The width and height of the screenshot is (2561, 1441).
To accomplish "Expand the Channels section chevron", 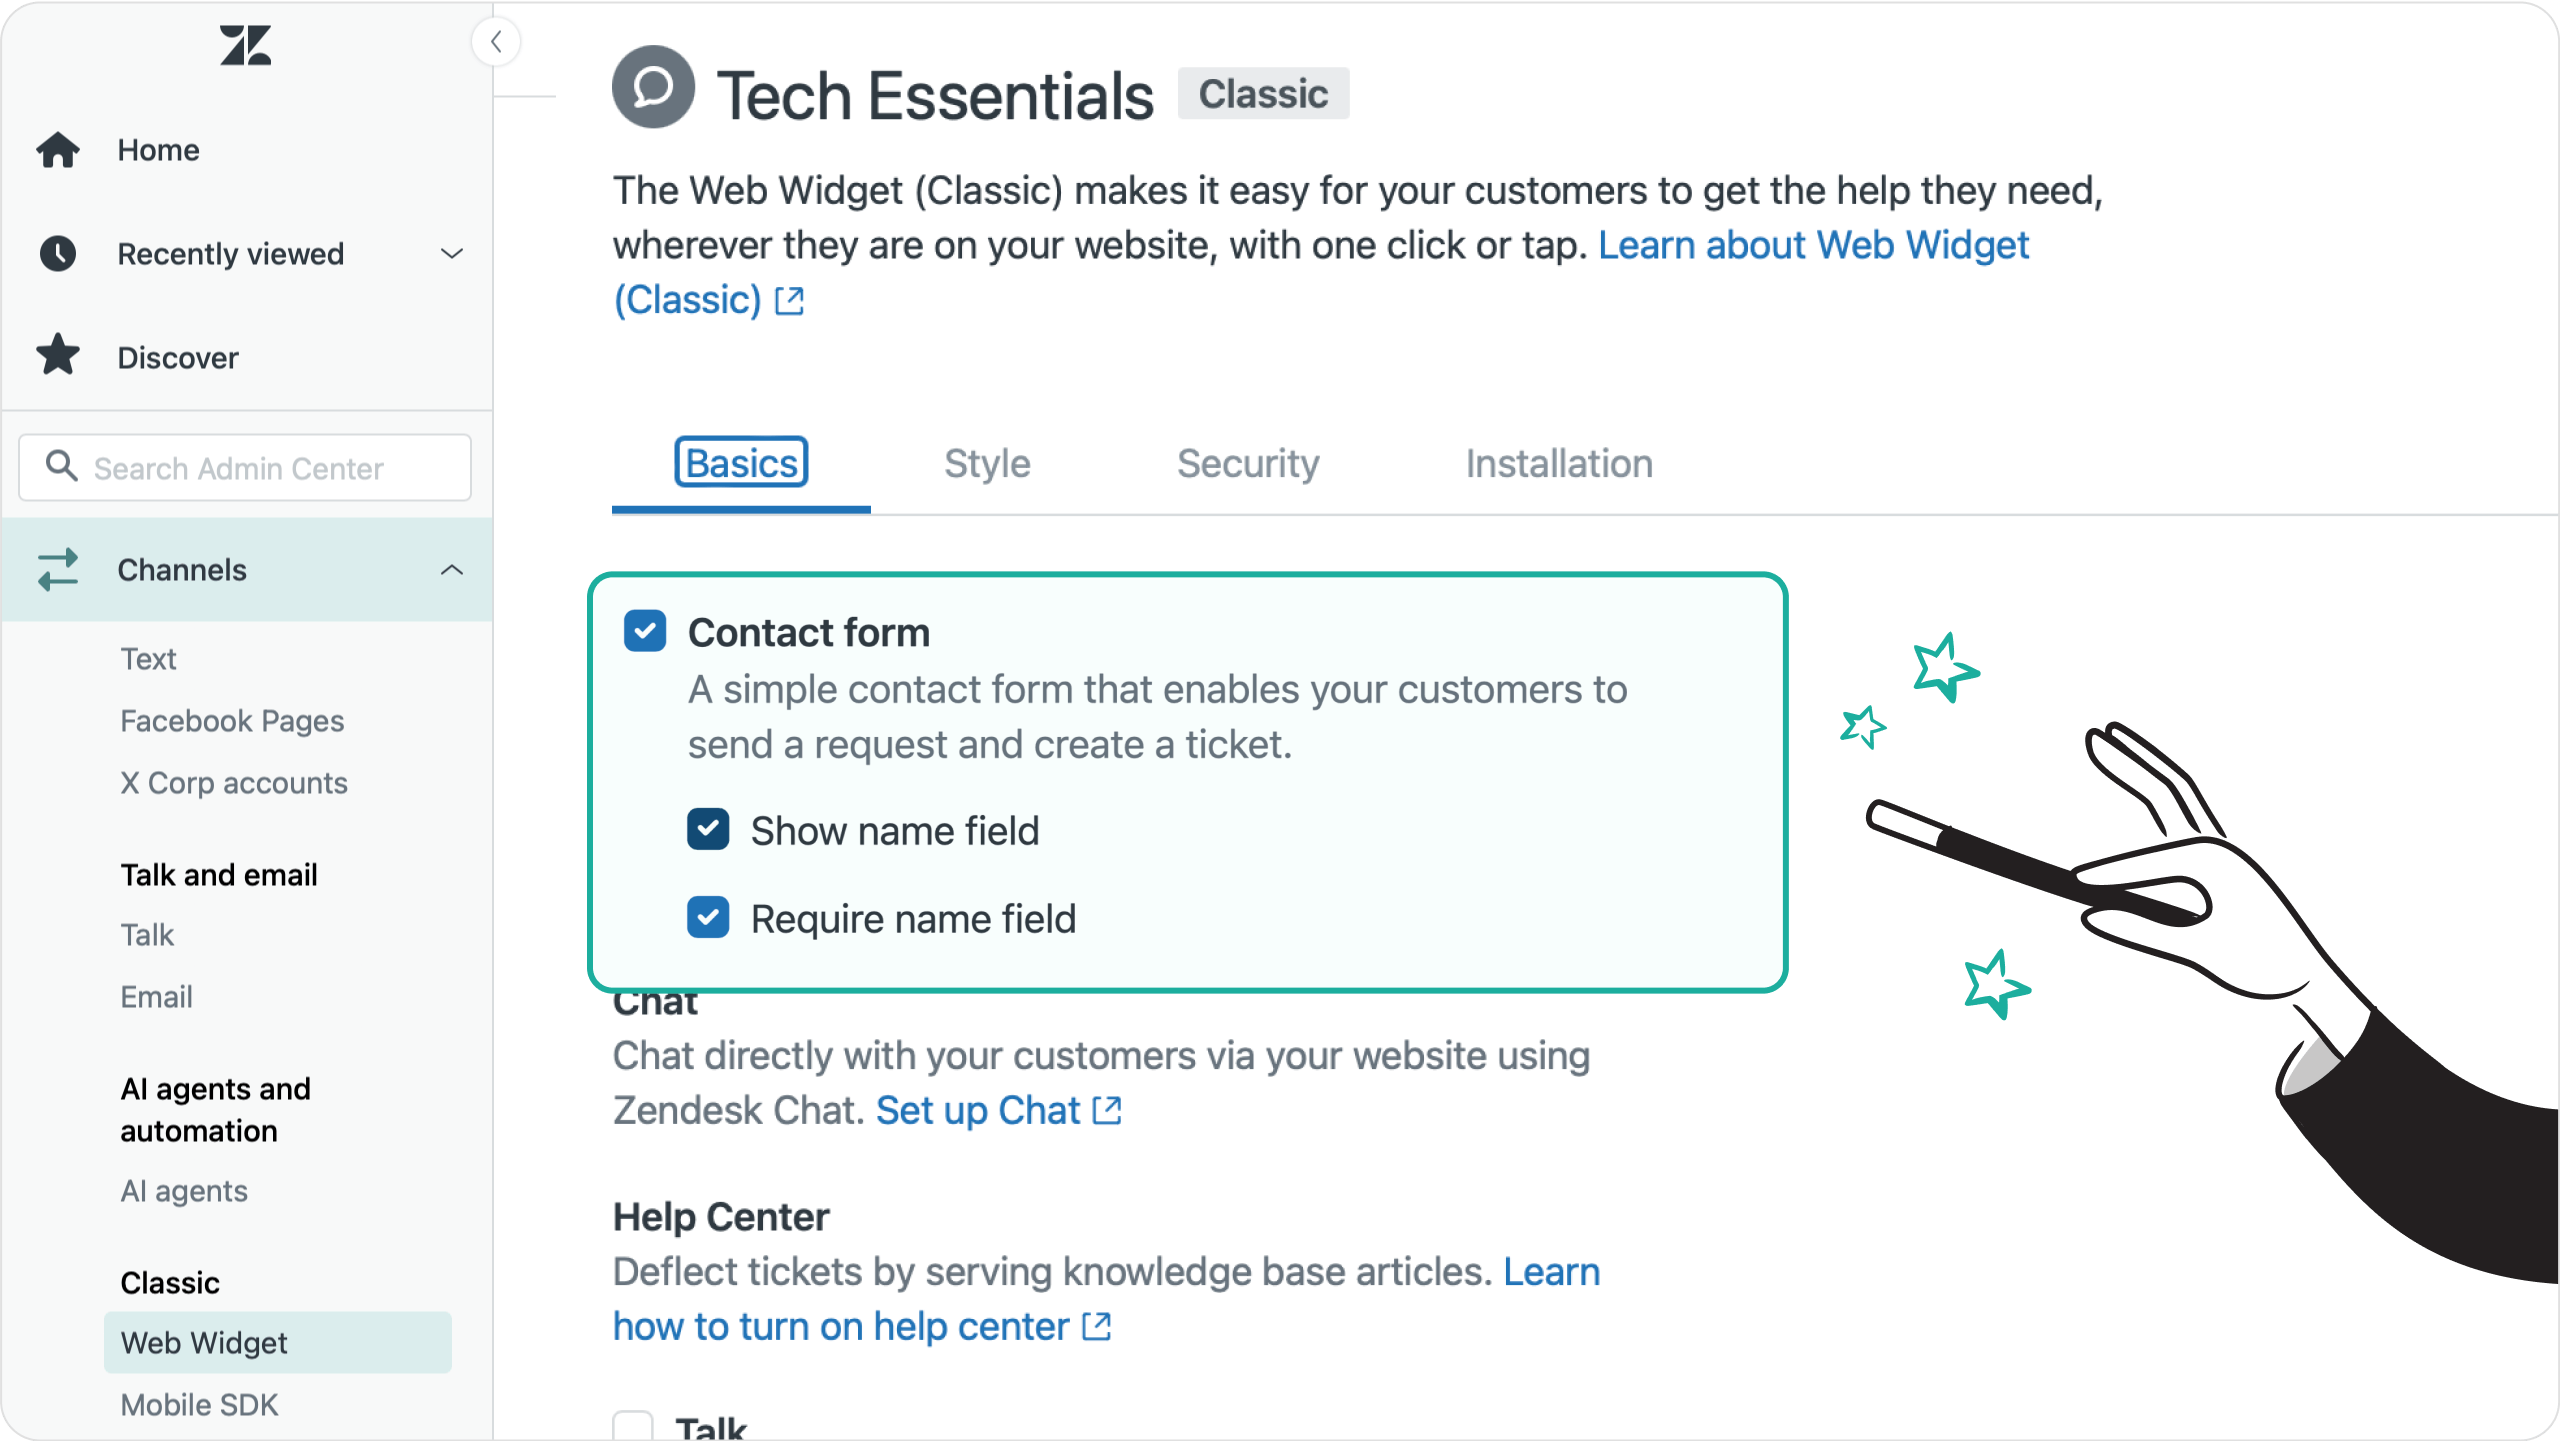I will [454, 570].
